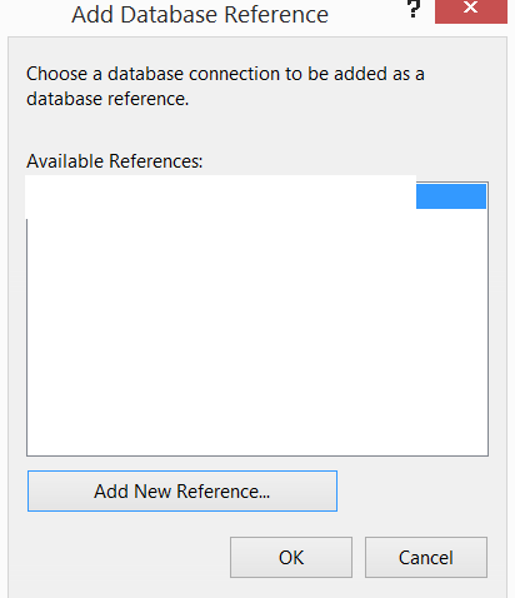Accept the chosen reference by clicking OK
The height and width of the screenshot is (598, 515).
291,557
